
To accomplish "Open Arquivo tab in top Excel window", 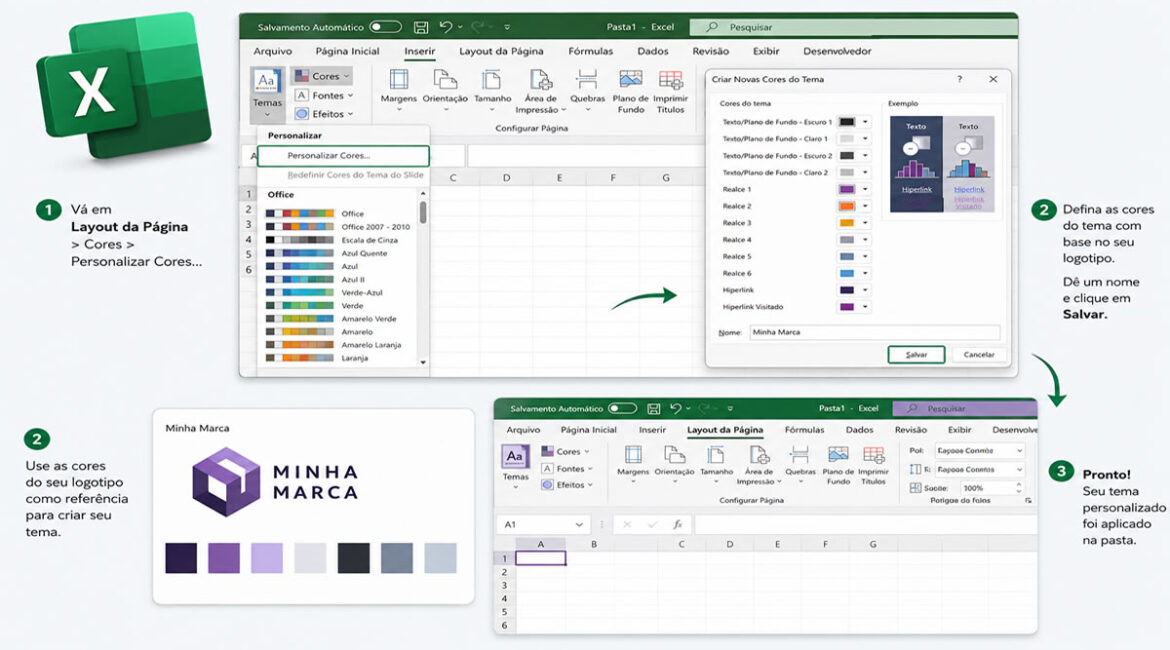I will click(272, 51).
